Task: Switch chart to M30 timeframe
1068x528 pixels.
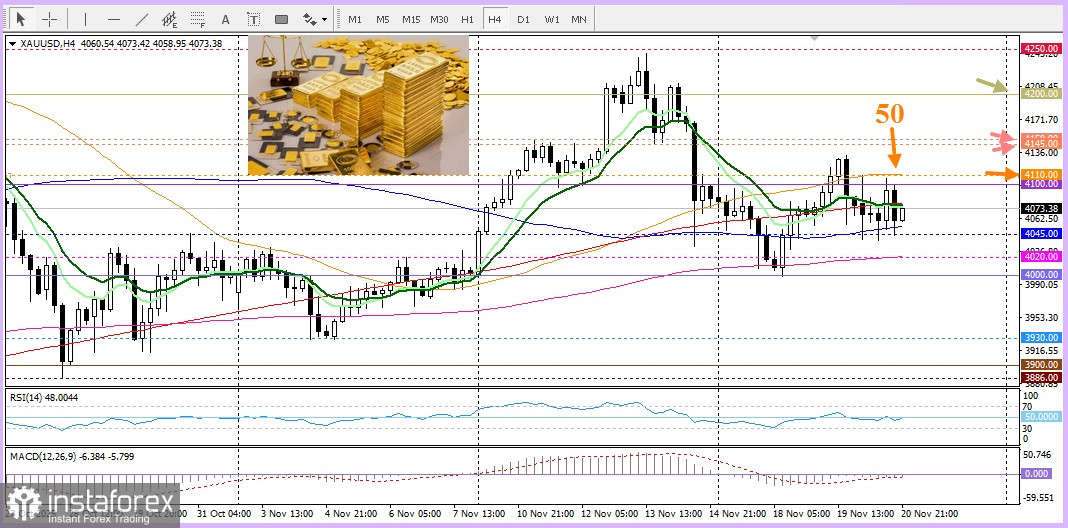Action: tap(439, 19)
